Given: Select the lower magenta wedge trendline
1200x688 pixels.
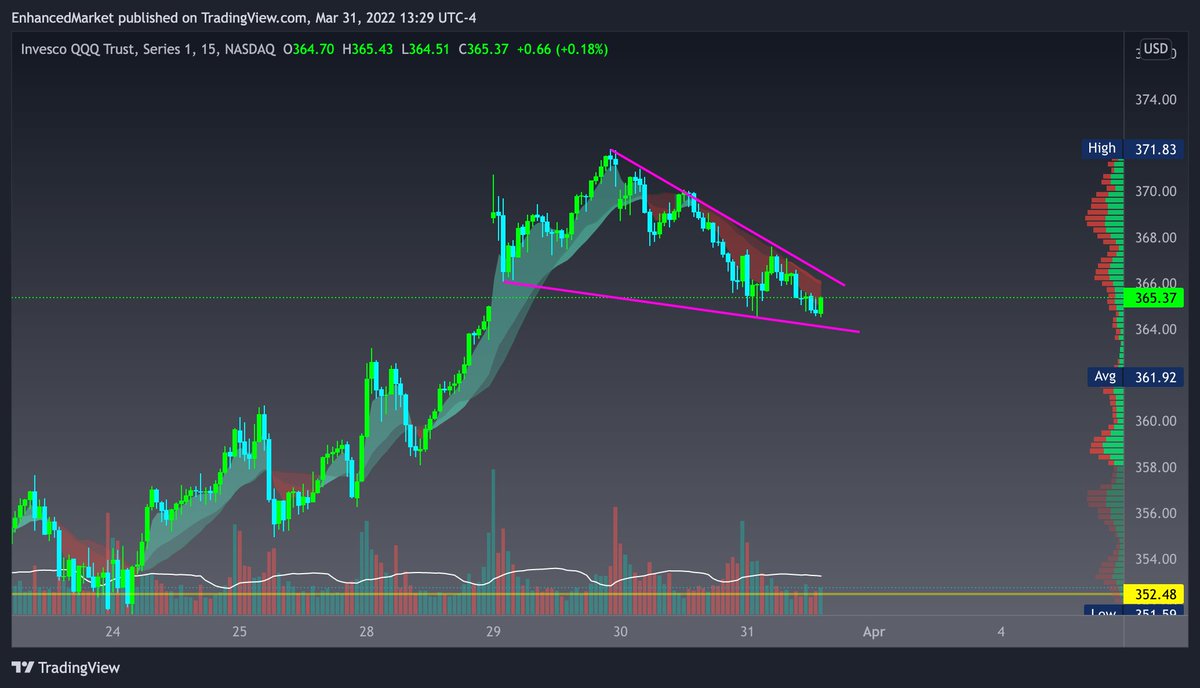Looking at the screenshot, I should coord(682,306).
